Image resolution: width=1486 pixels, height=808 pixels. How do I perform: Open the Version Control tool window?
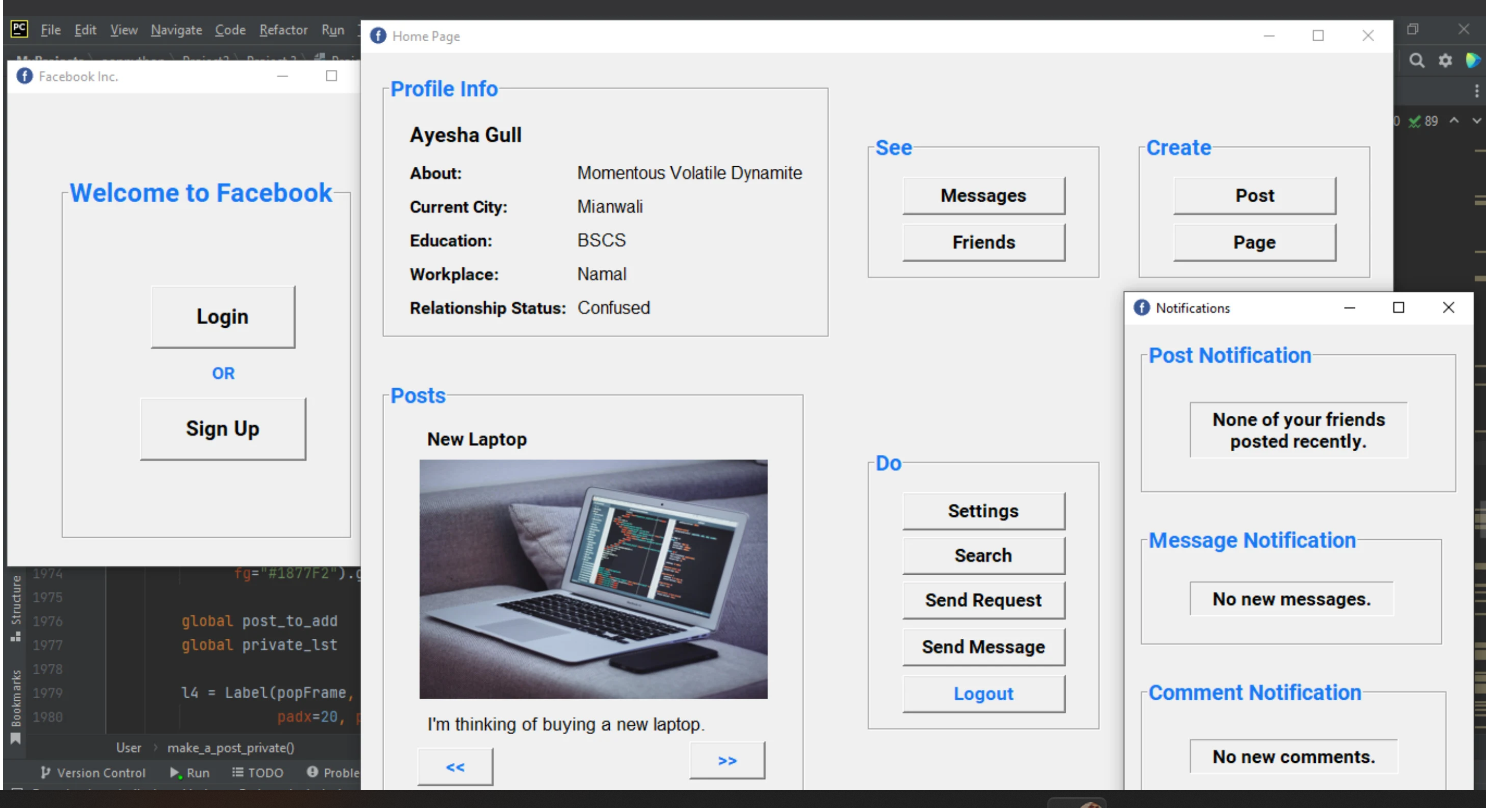tap(93, 773)
